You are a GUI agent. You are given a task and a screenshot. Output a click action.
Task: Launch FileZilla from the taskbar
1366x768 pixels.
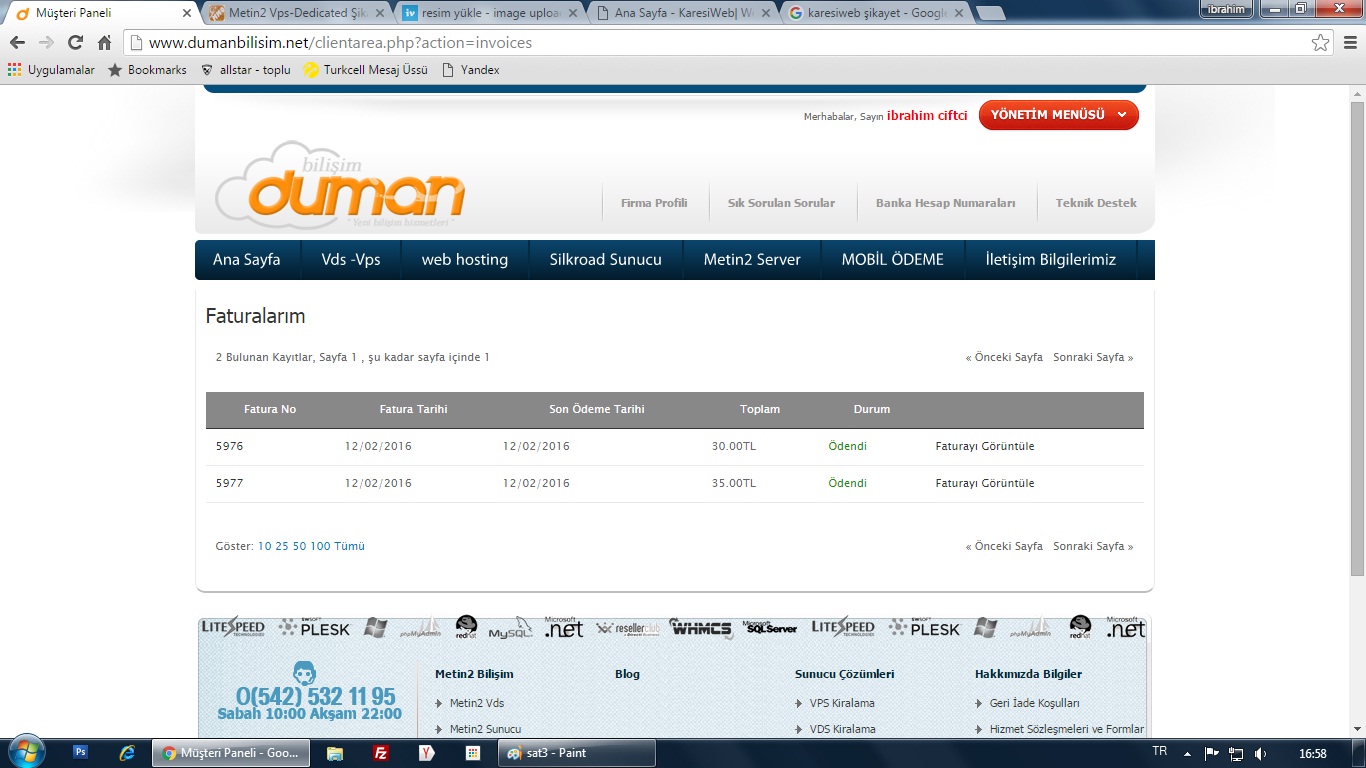pyautogui.click(x=380, y=753)
